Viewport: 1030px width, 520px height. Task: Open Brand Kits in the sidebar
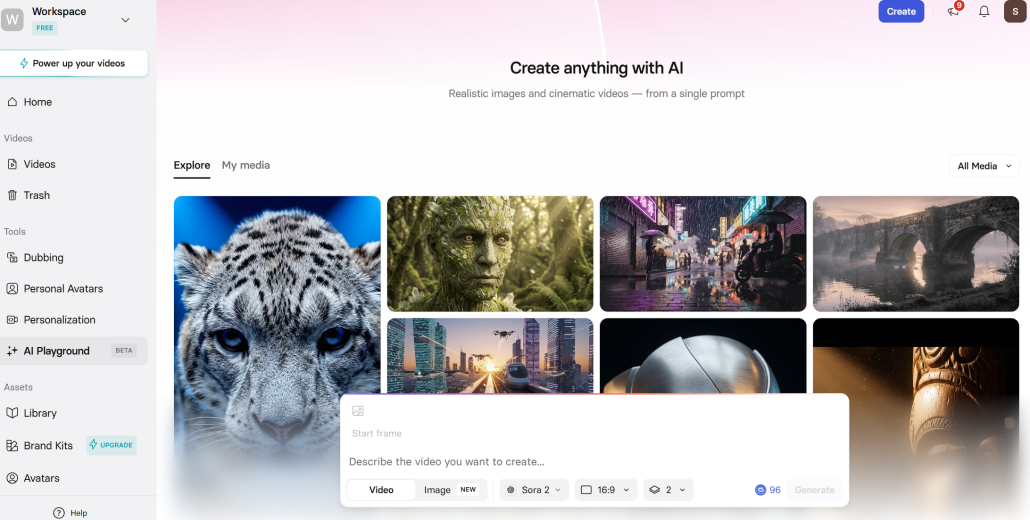(x=48, y=446)
